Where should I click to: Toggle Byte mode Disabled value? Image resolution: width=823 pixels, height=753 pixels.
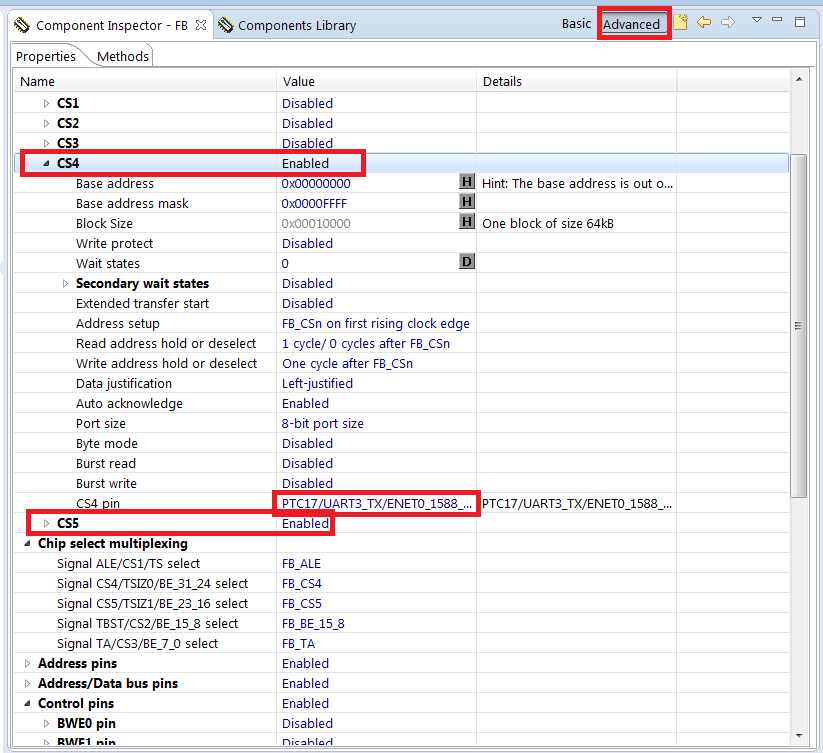coord(307,443)
